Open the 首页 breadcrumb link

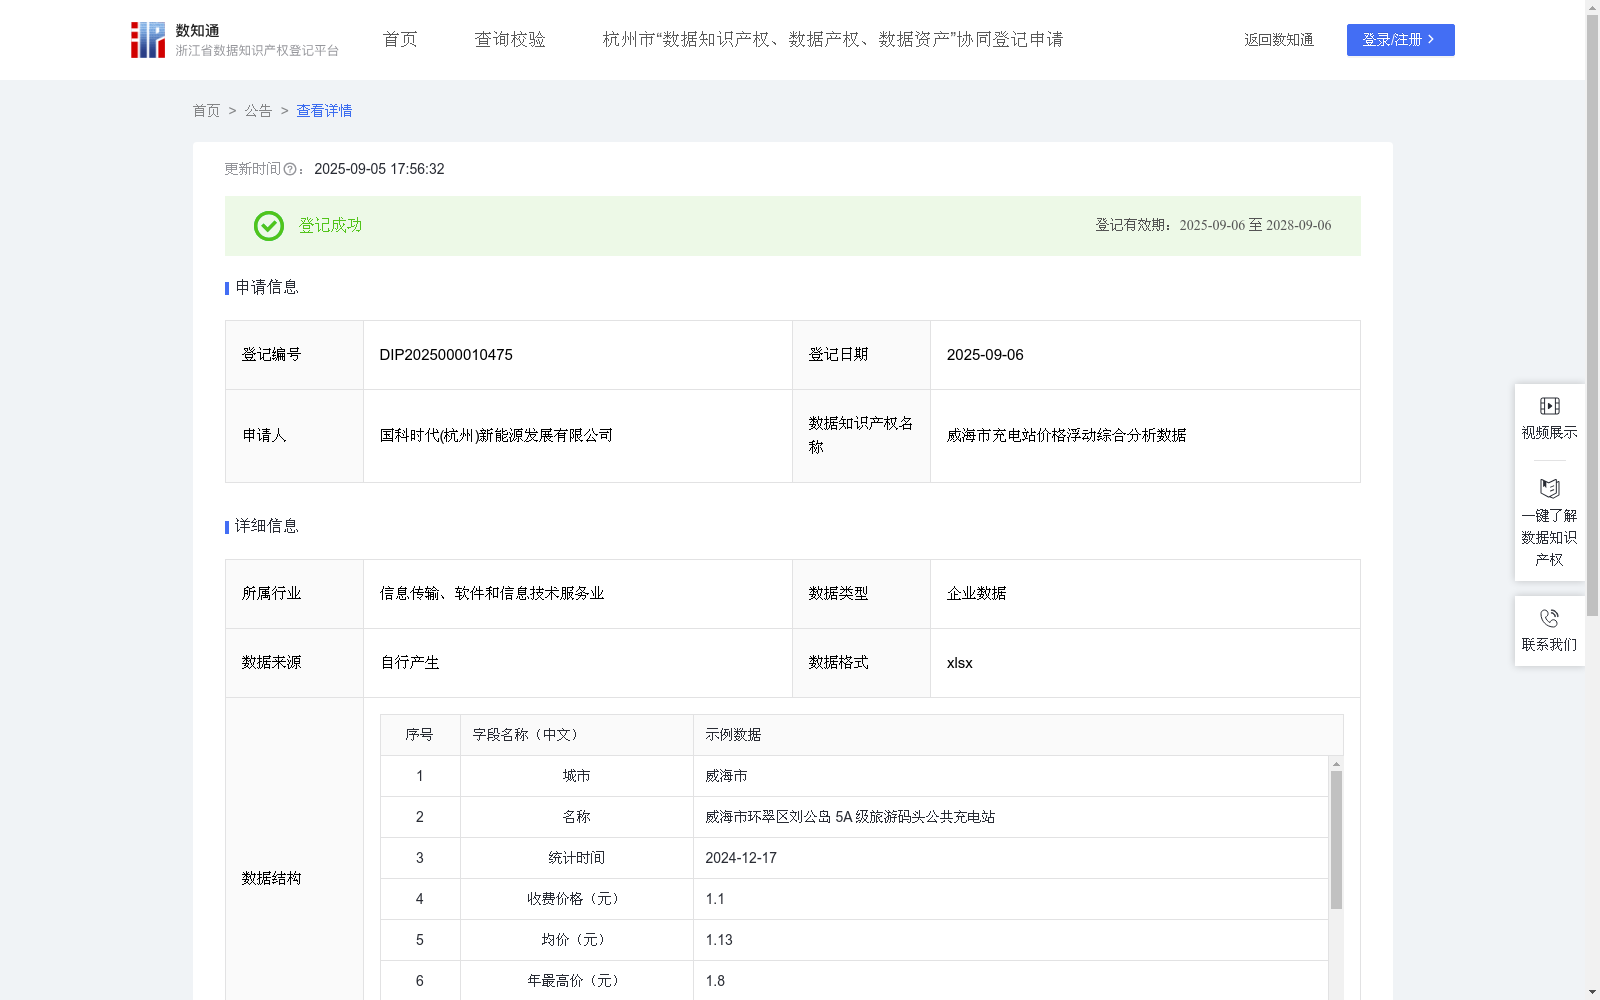click(206, 110)
